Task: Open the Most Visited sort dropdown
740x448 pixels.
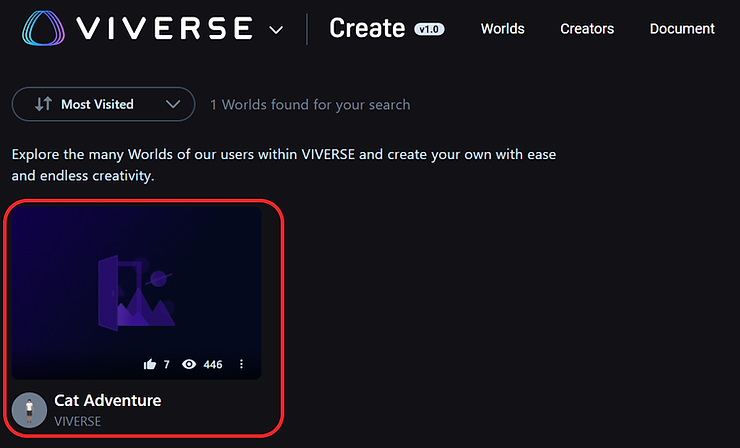Action: [103, 104]
